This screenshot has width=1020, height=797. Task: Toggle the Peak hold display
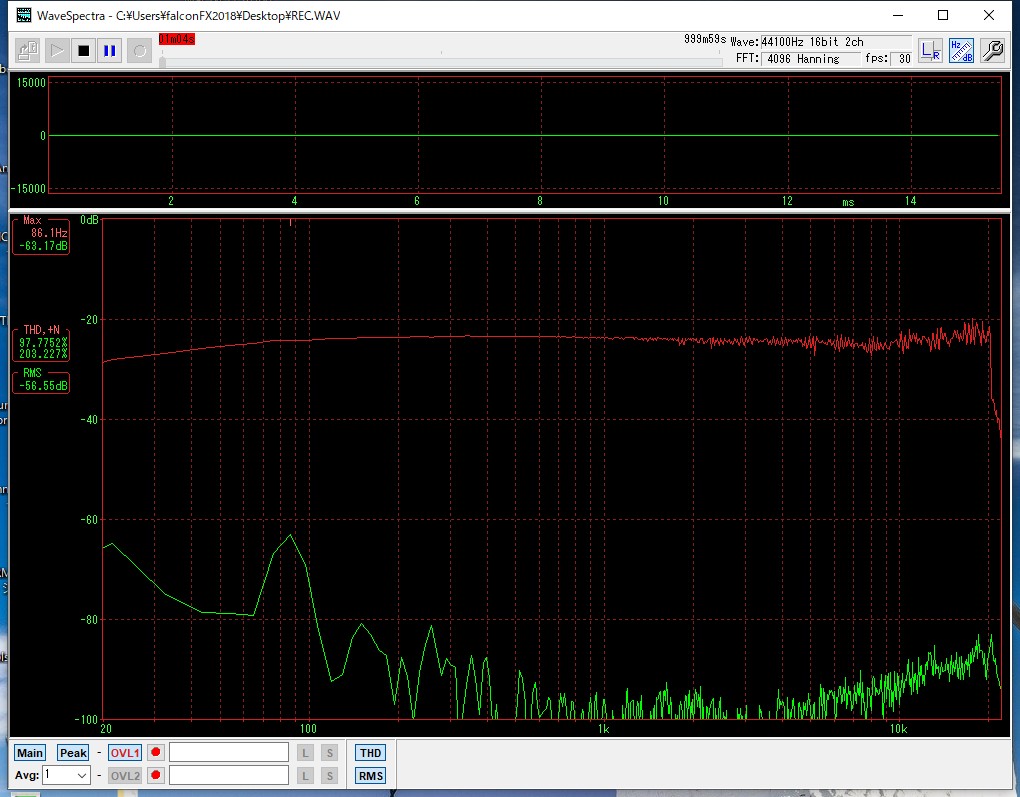[73, 753]
